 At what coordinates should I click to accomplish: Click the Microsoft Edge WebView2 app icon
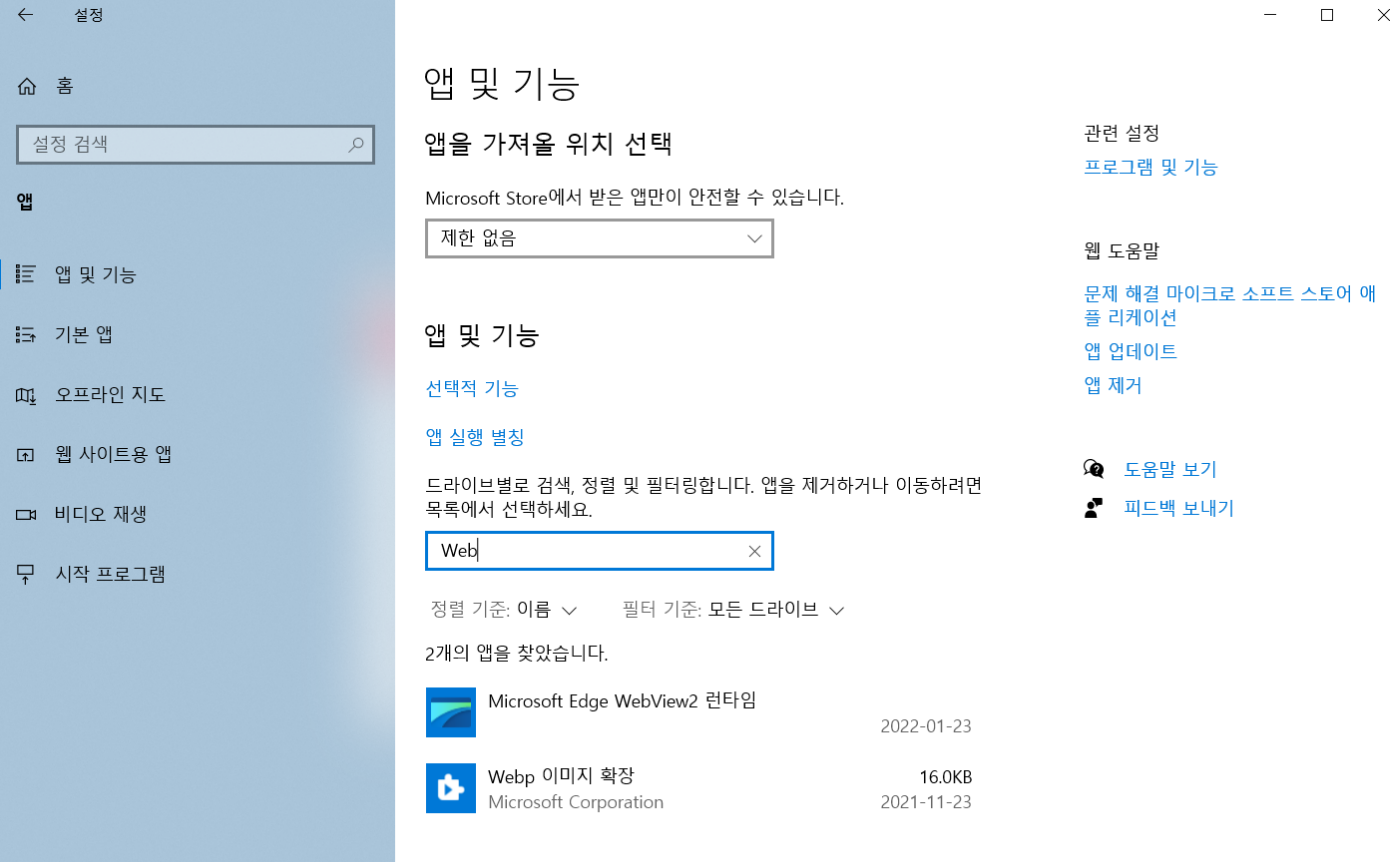(451, 712)
